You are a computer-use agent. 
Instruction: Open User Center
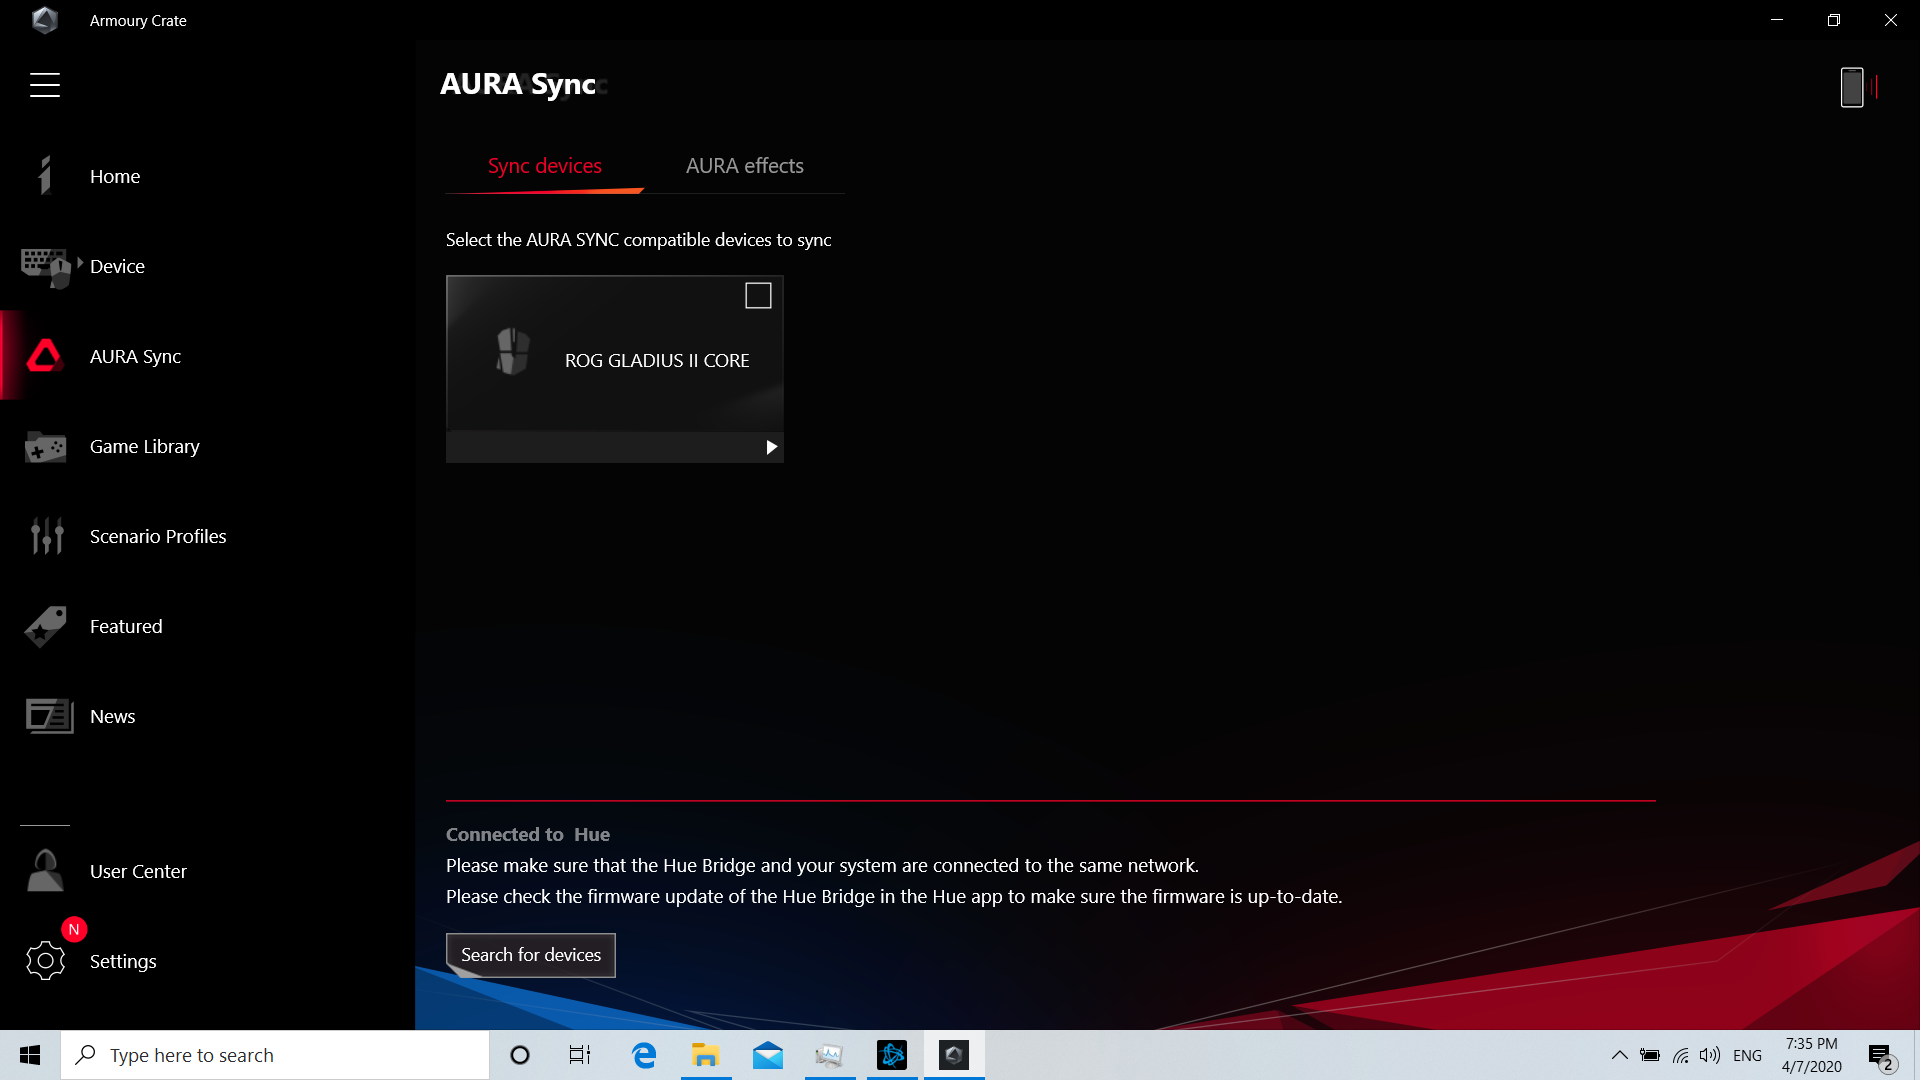click(138, 871)
